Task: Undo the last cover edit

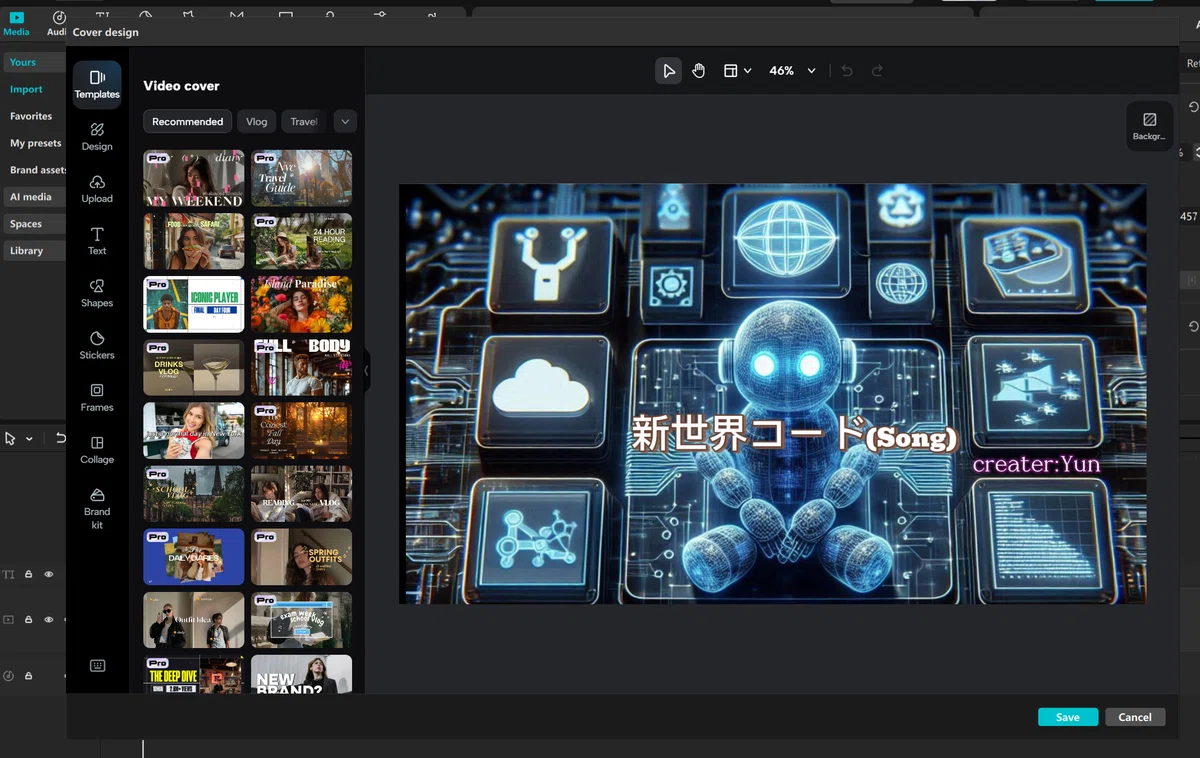Action: pos(847,71)
